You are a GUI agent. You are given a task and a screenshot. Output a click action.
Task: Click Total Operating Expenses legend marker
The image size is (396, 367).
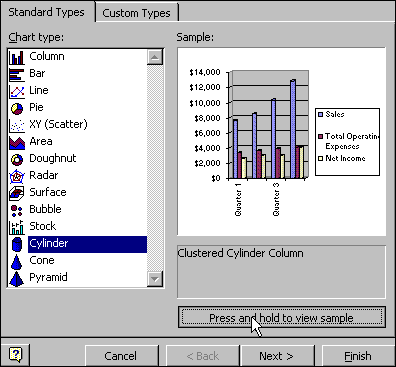[321, 137]
